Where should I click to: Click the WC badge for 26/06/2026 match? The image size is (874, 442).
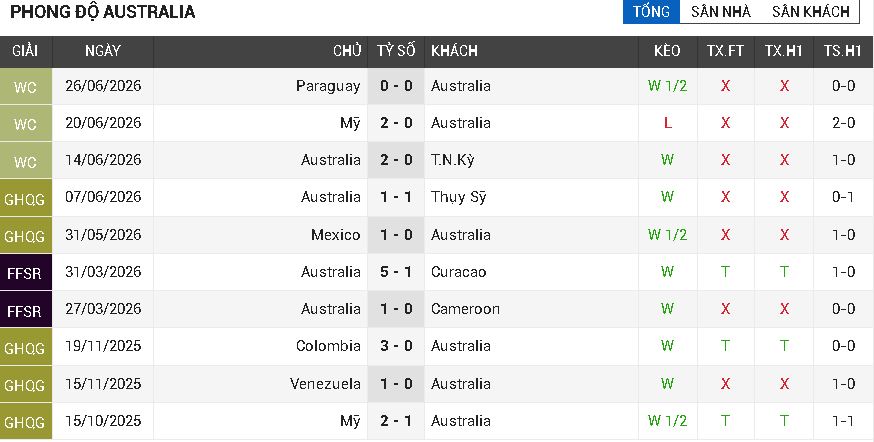(26, 86)
